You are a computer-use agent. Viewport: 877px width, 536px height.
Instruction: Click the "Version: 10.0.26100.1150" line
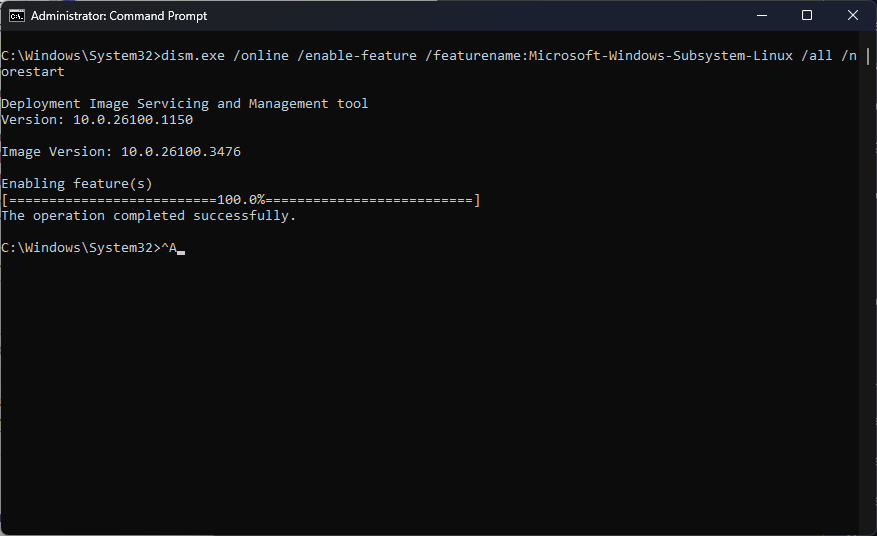[x=97, y=120]
